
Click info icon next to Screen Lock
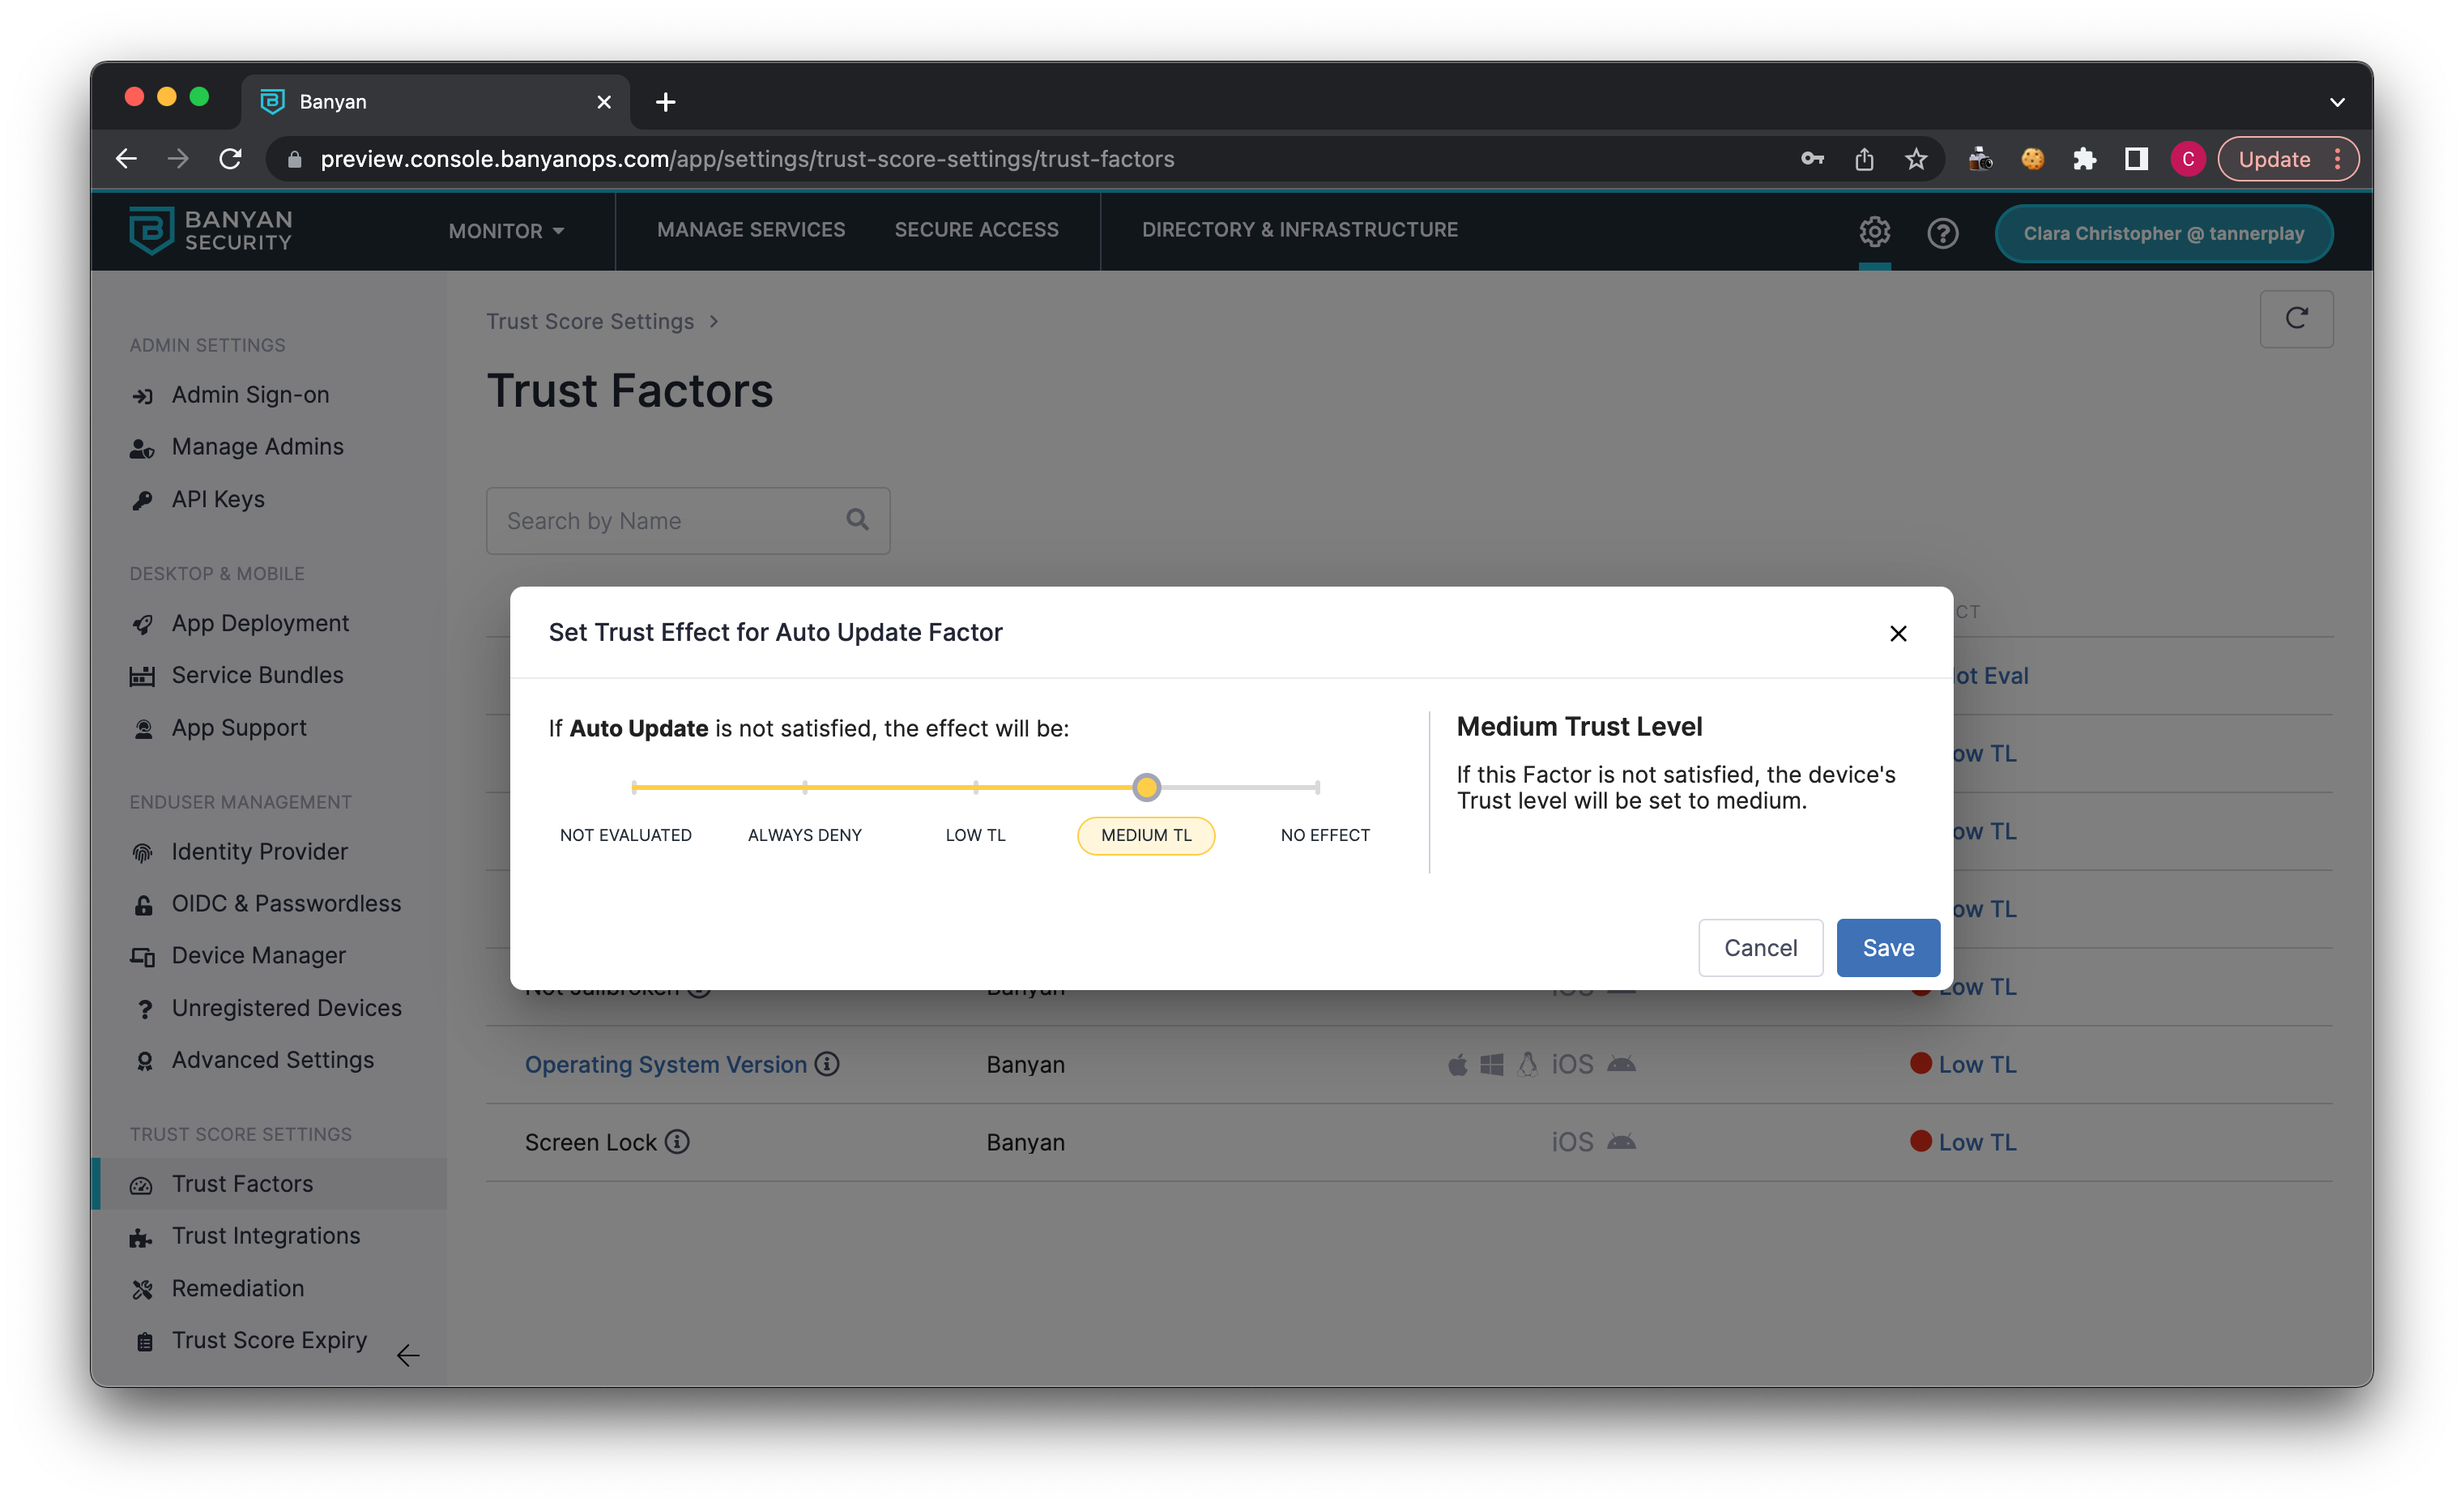point(677,1142)
